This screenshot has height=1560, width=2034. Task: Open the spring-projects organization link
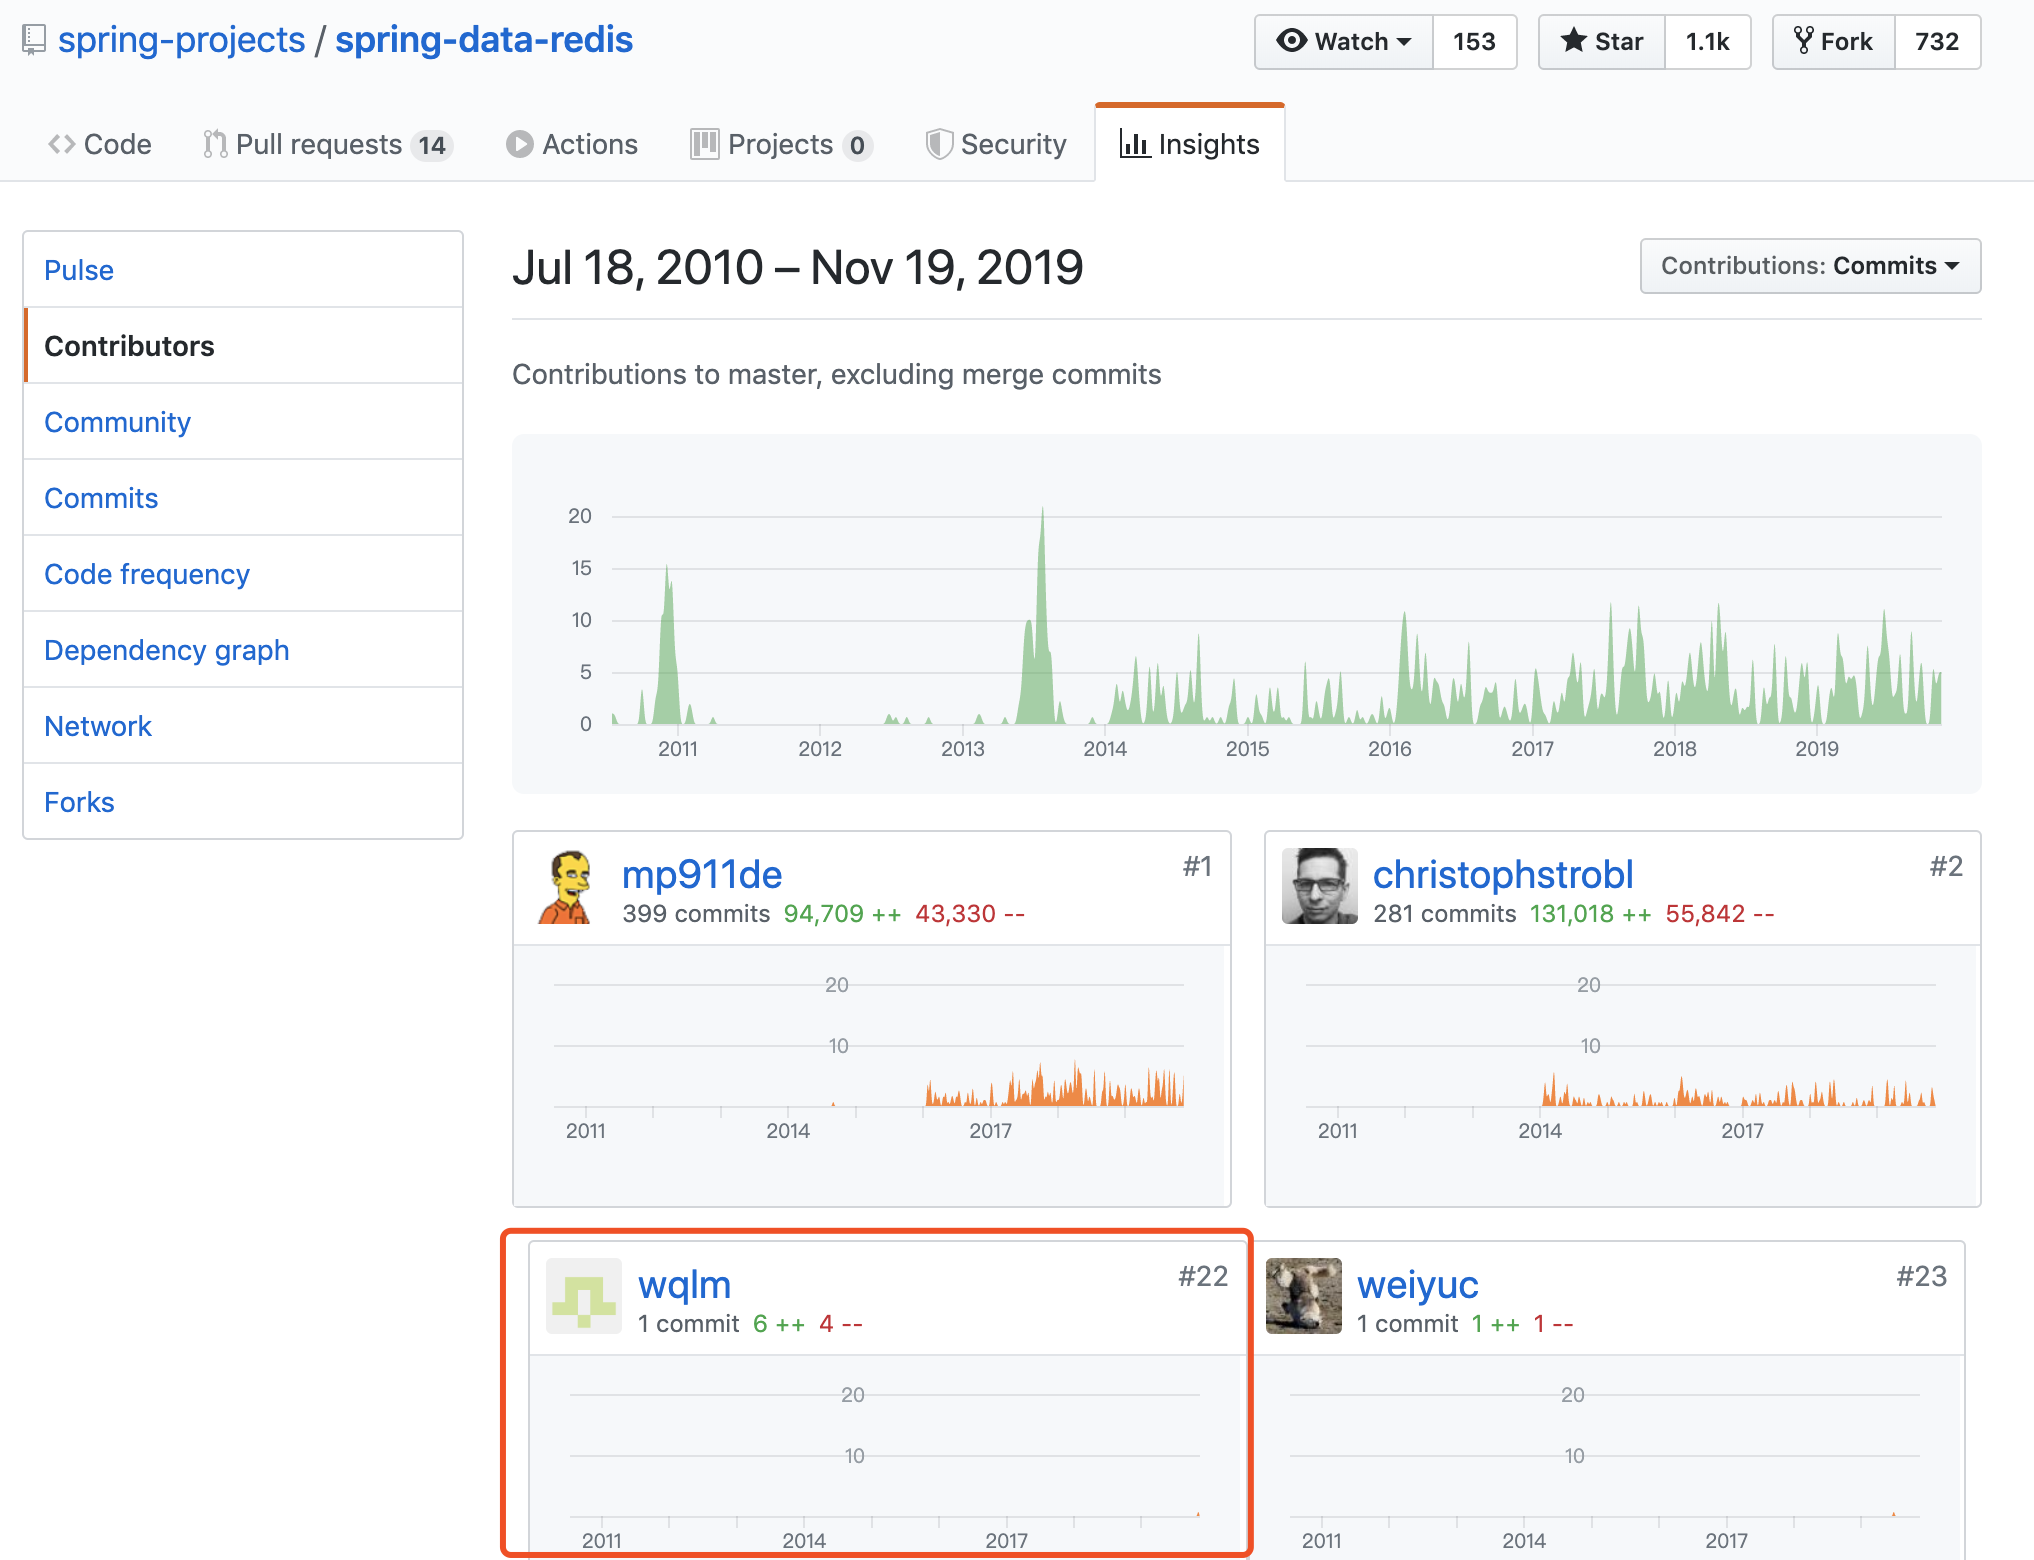(181, 40)
